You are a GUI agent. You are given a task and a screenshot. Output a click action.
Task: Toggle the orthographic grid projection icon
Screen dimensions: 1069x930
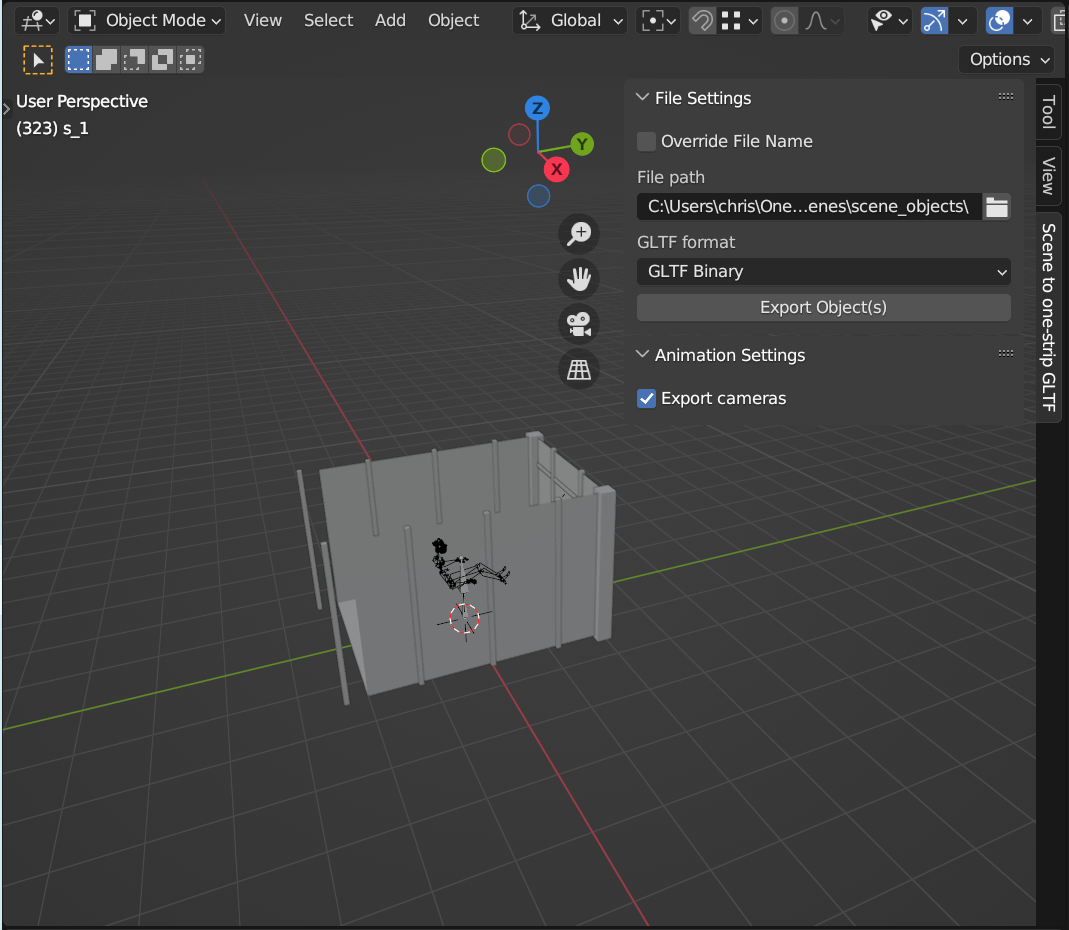(579, 368)
